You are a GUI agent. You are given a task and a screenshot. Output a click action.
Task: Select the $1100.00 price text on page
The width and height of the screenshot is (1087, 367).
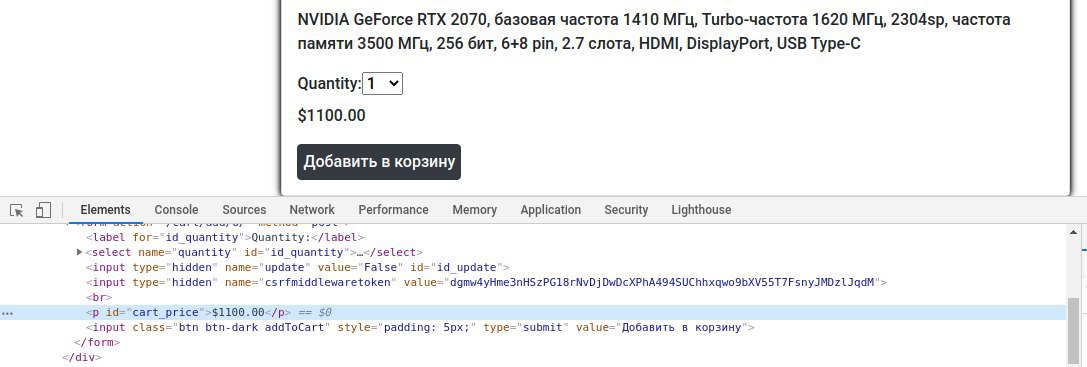tap(331, 116)
